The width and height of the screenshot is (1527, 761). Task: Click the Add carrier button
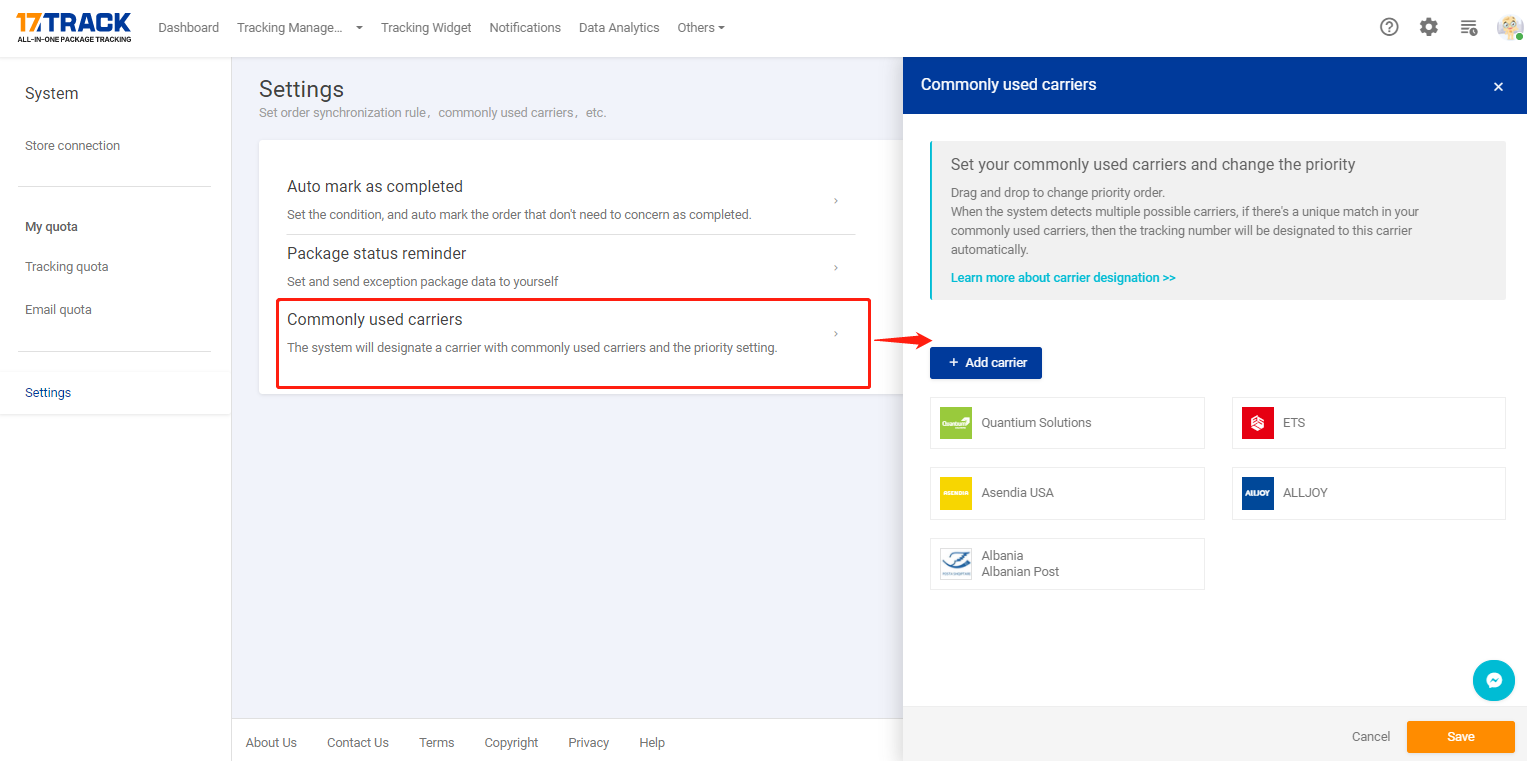[x=985, y=362]
